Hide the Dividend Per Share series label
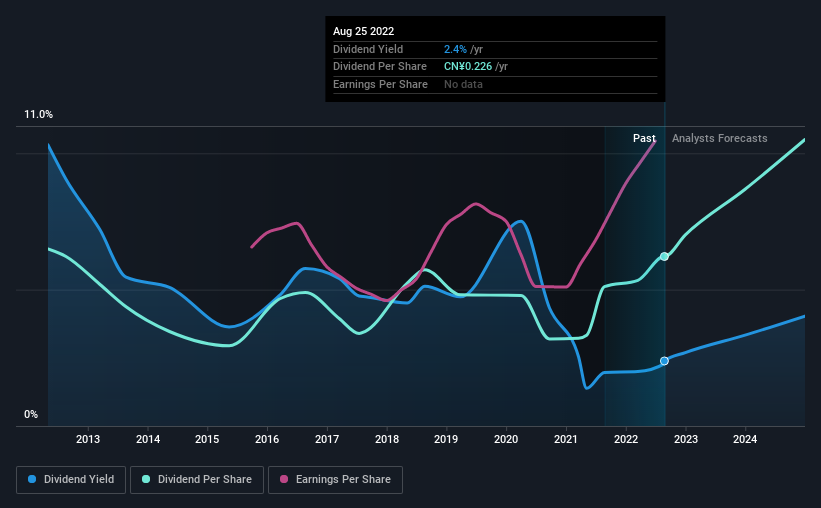 point(203,480)
